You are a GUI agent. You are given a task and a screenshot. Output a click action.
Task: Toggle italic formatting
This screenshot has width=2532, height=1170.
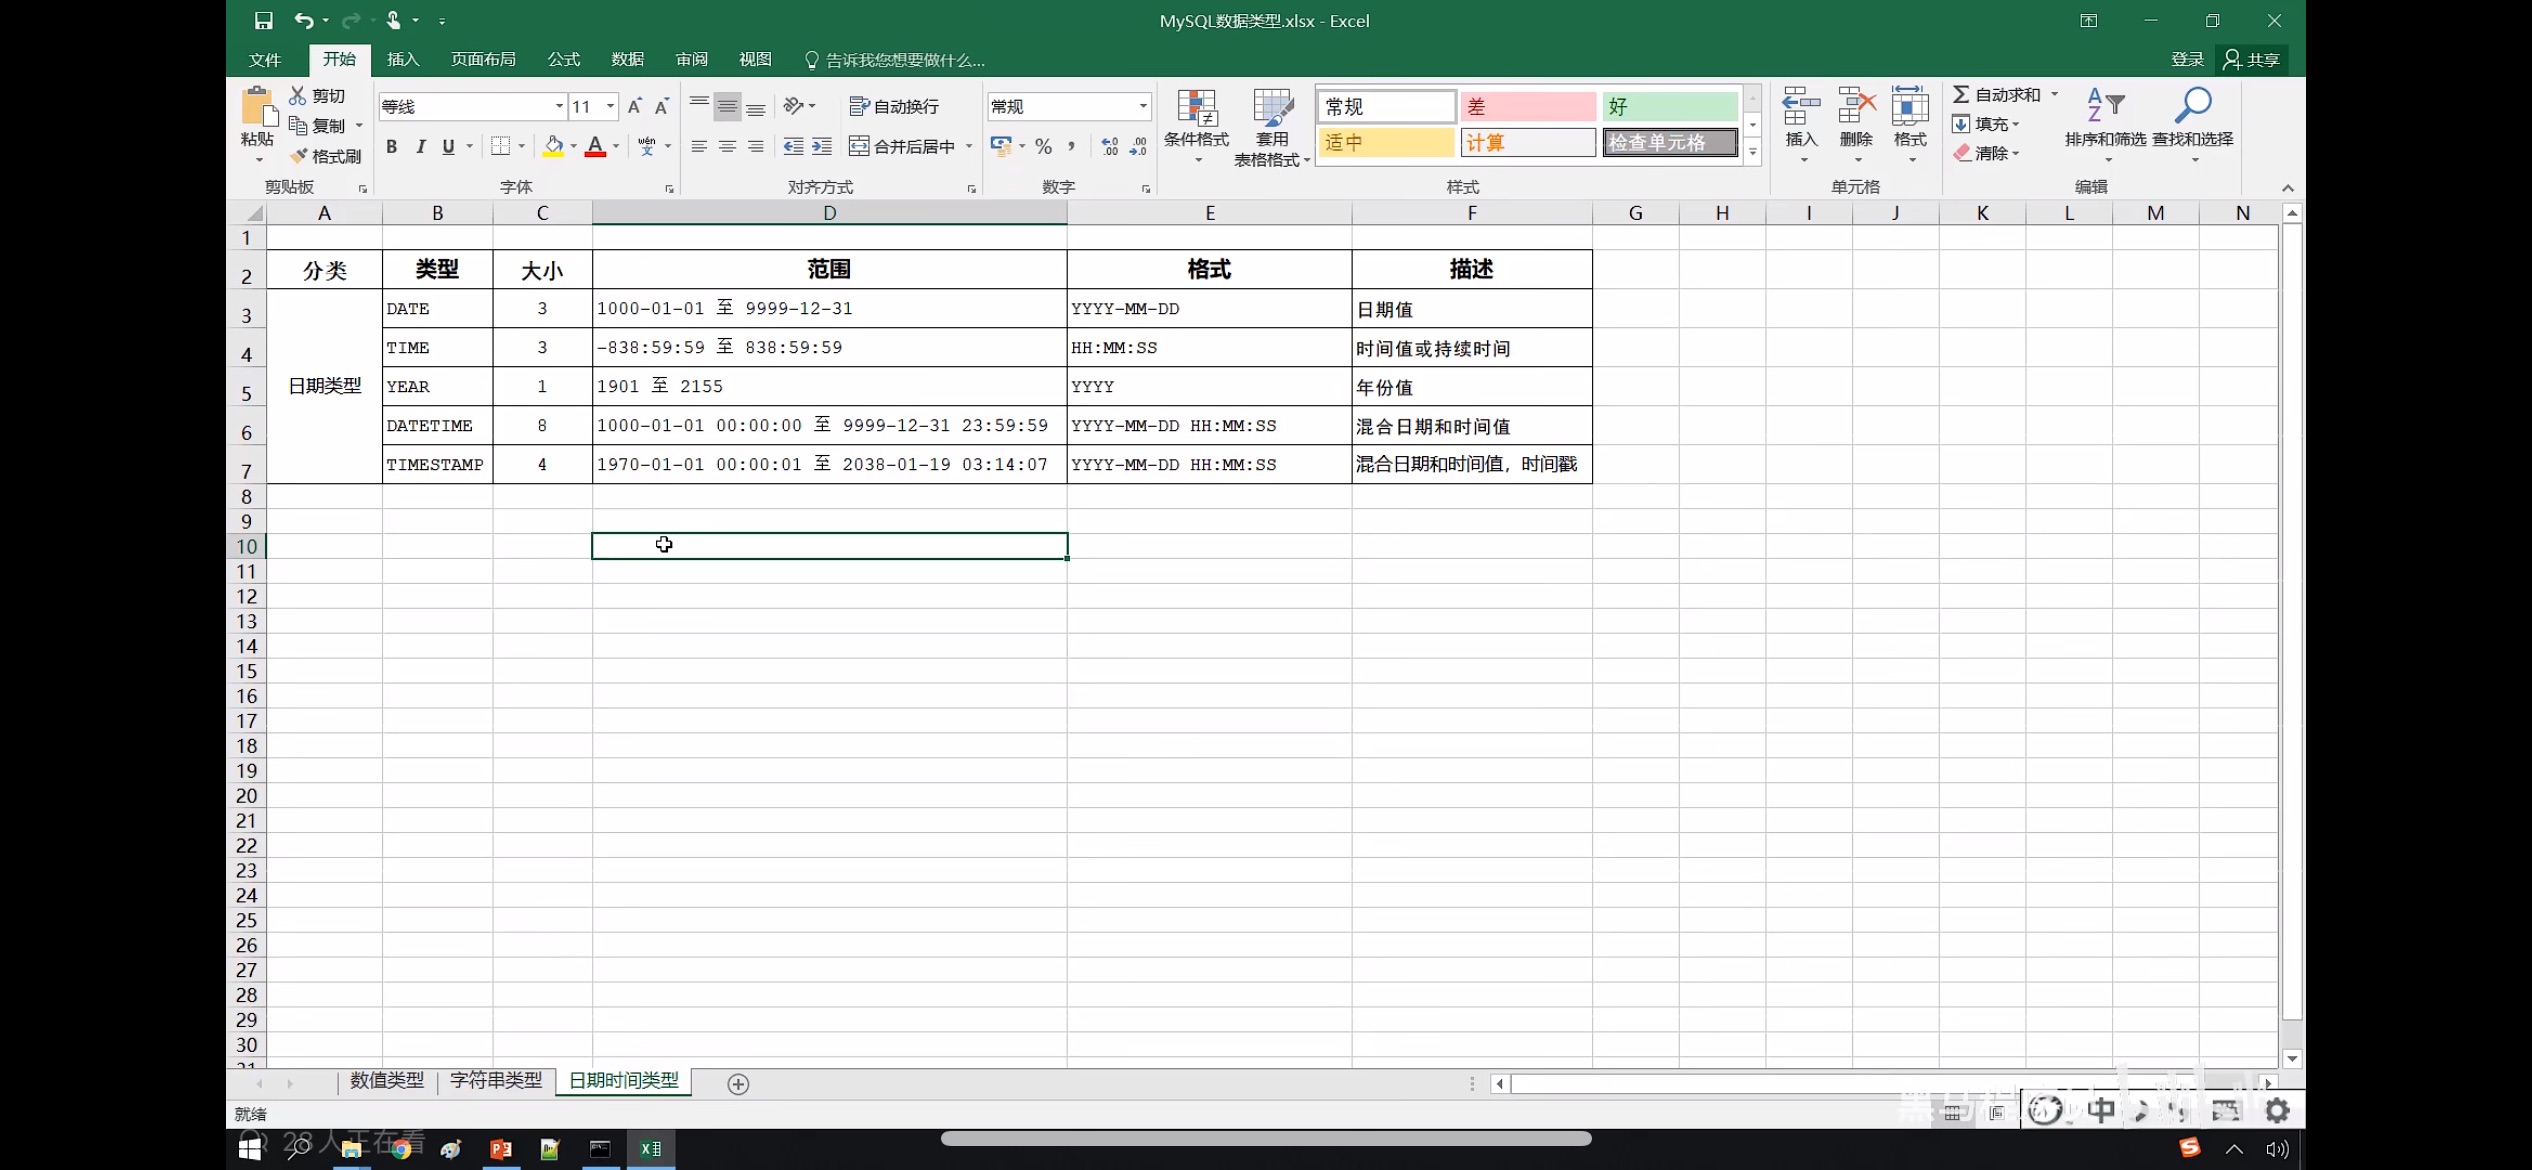click(x=420, y=146)
